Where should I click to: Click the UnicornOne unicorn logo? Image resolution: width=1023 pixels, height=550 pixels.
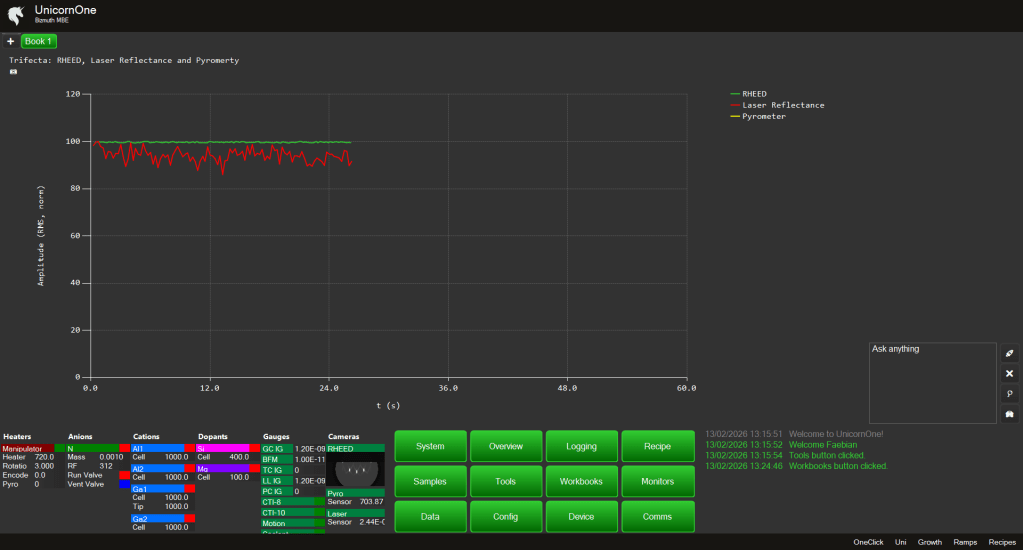click(15, 14)
